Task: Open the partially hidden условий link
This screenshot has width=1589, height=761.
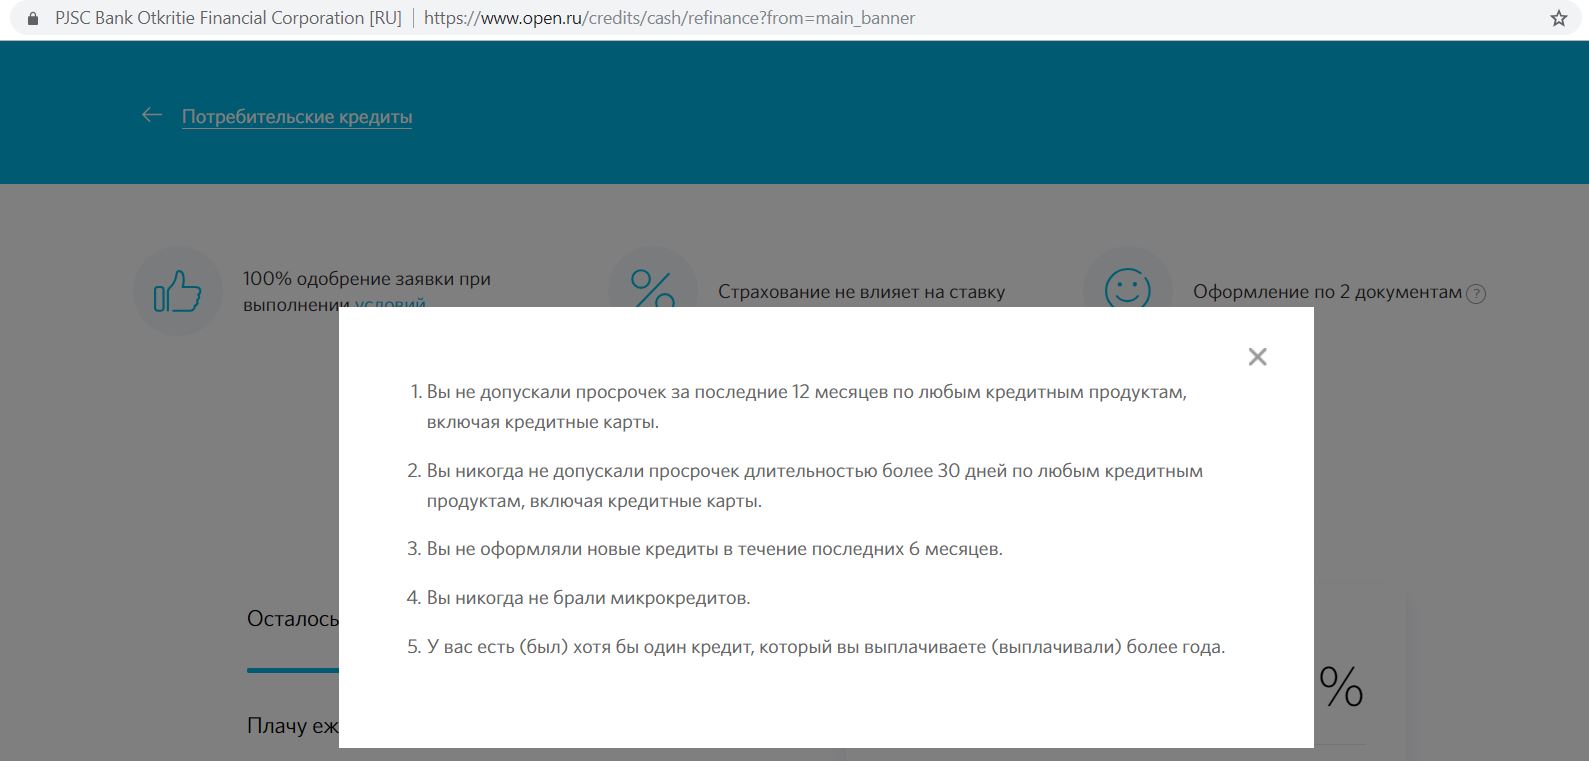Action: (x=390, y=303)
